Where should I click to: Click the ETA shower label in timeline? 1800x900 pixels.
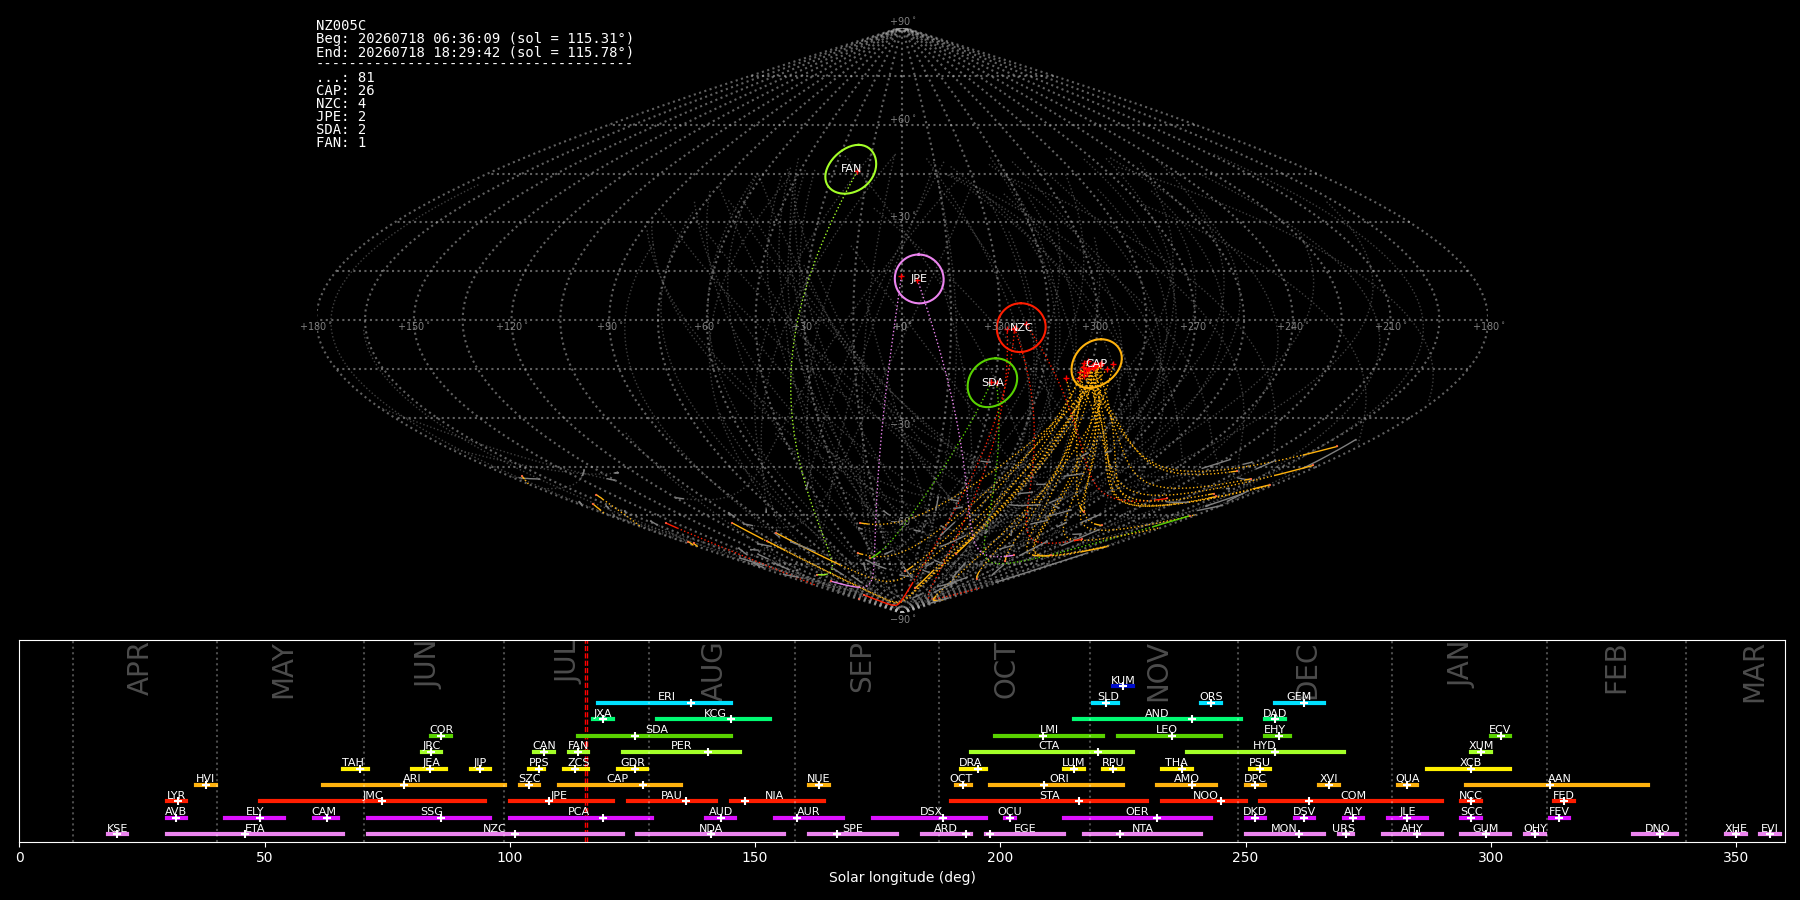pos(255,829)
